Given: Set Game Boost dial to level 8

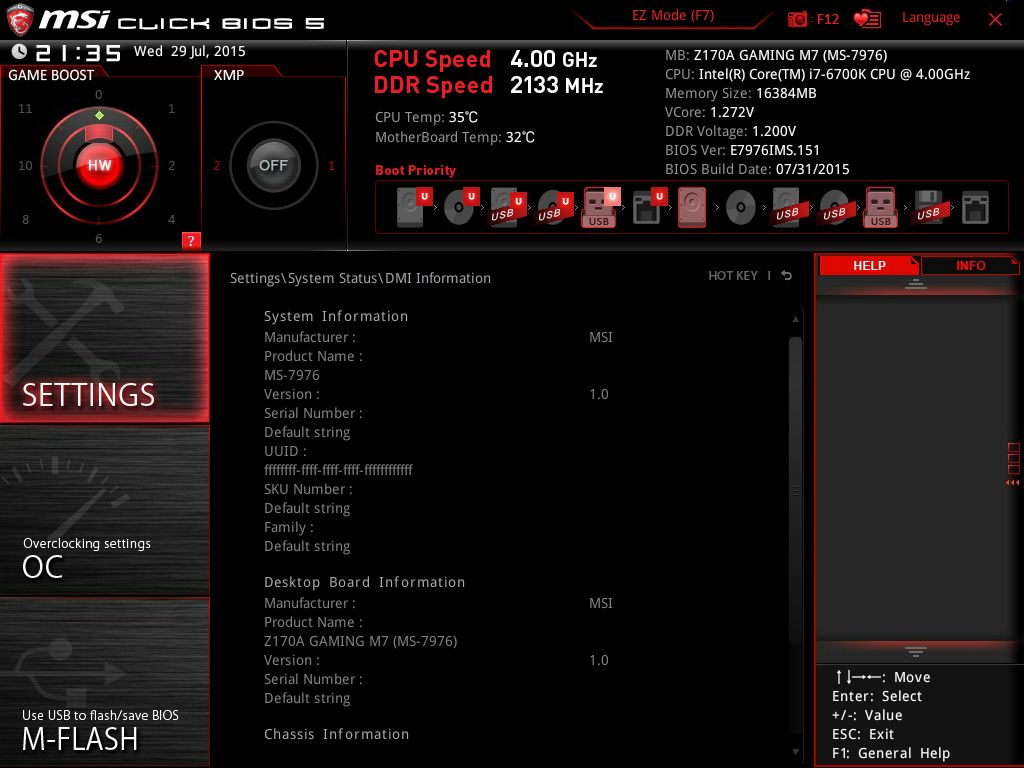Looking at the screenshot, I should click(25, 219).
